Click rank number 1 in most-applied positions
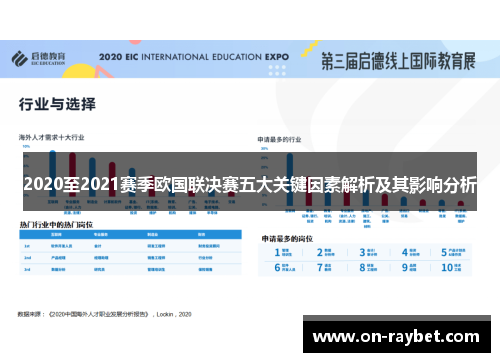 point(277,252)
